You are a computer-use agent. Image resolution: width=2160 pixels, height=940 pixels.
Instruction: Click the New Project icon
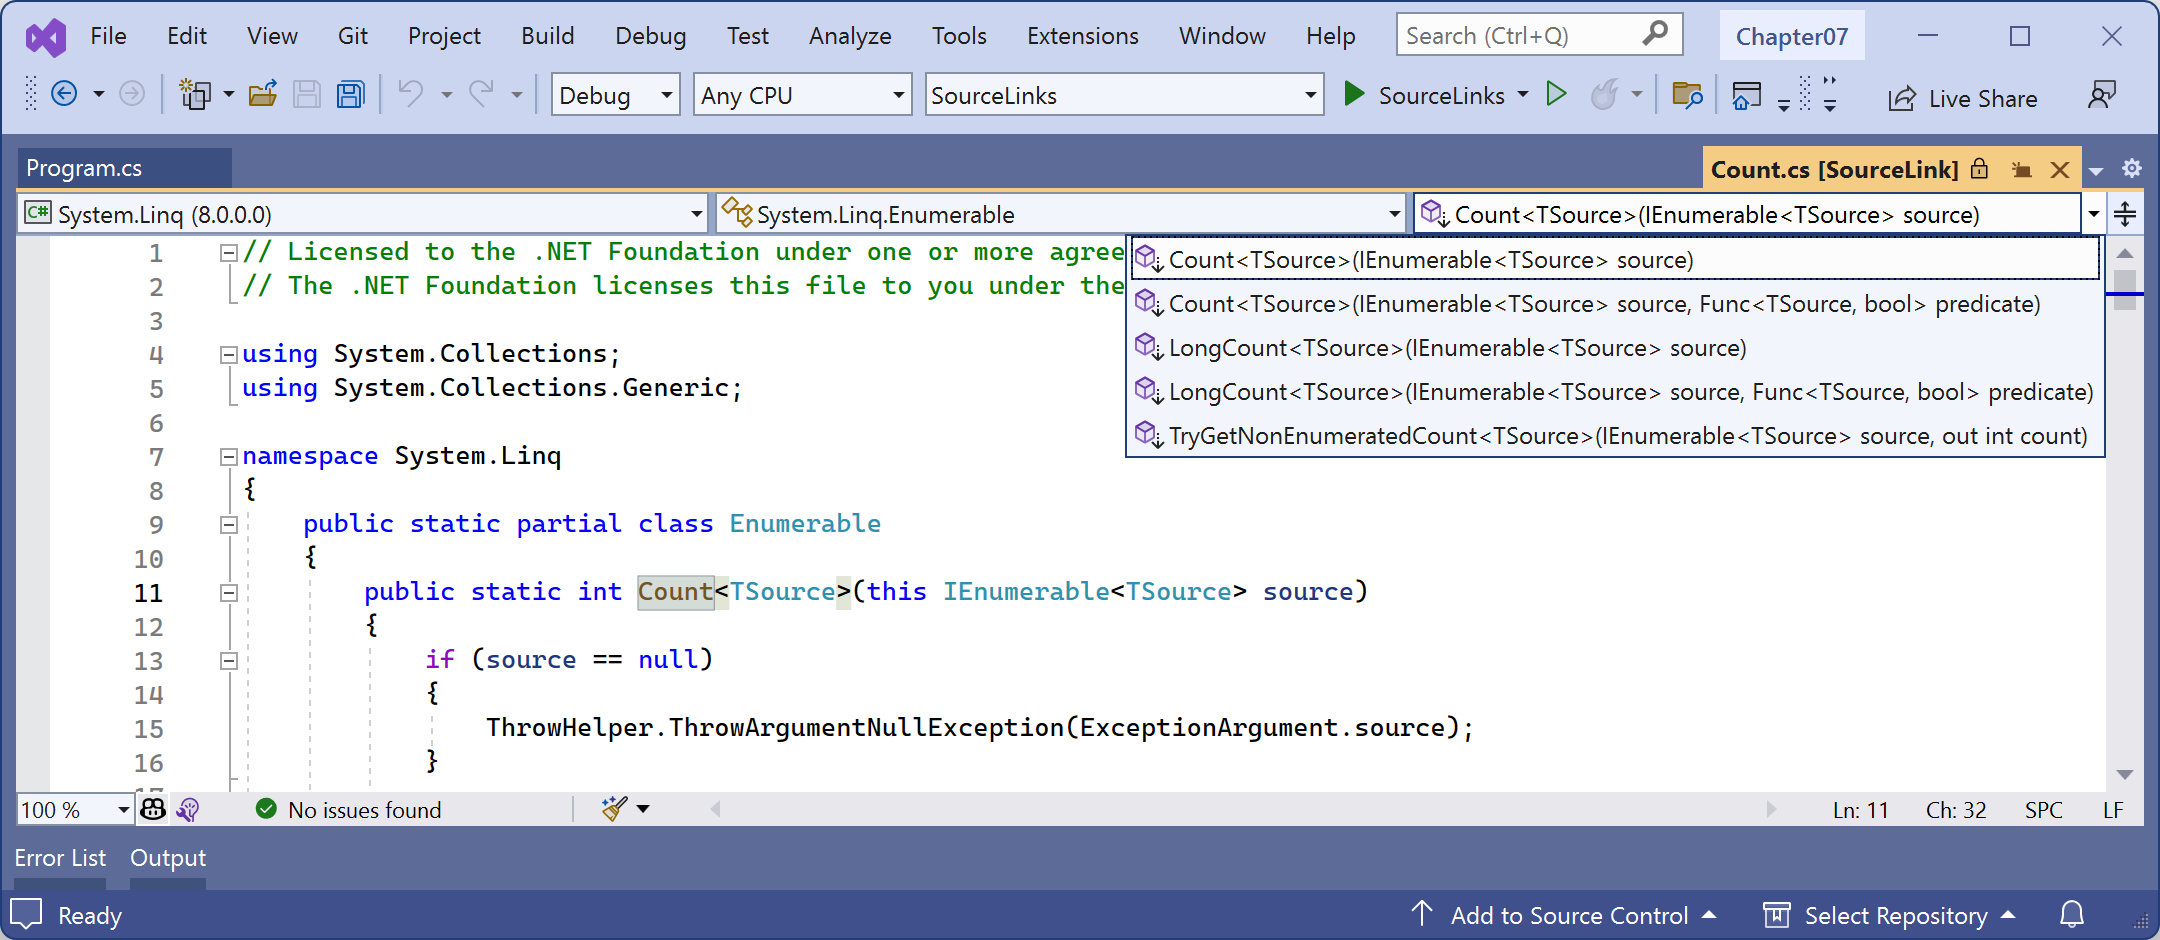(x=194, y=94)
